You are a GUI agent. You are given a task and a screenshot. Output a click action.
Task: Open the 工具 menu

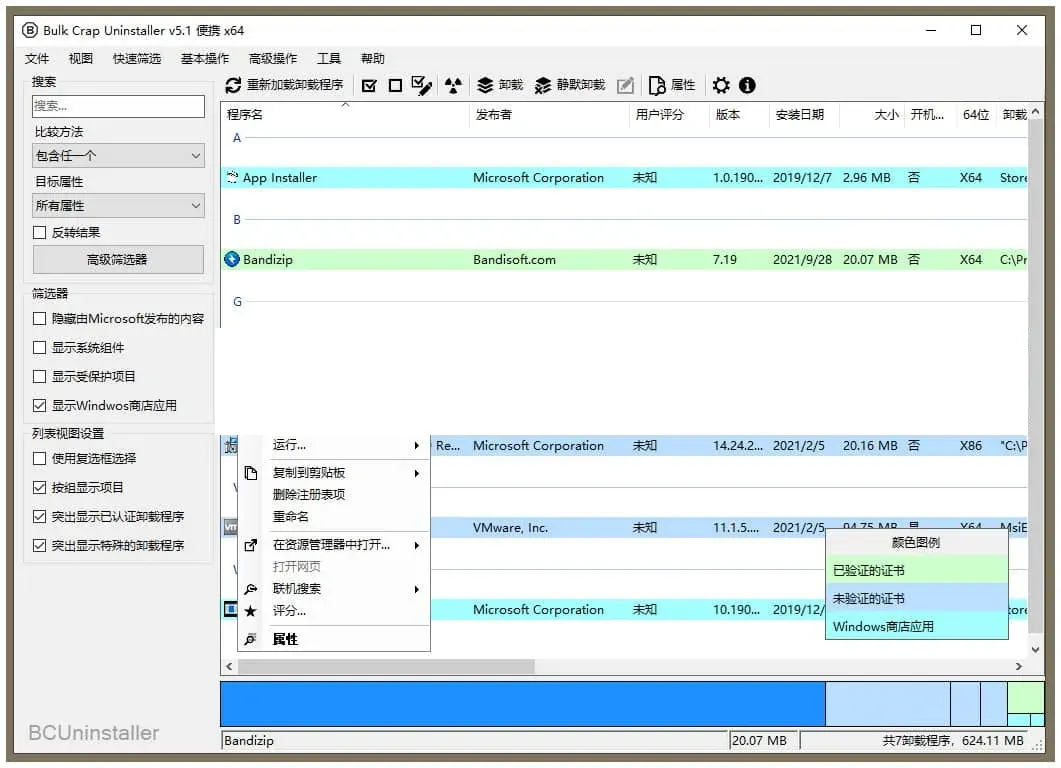329,58
